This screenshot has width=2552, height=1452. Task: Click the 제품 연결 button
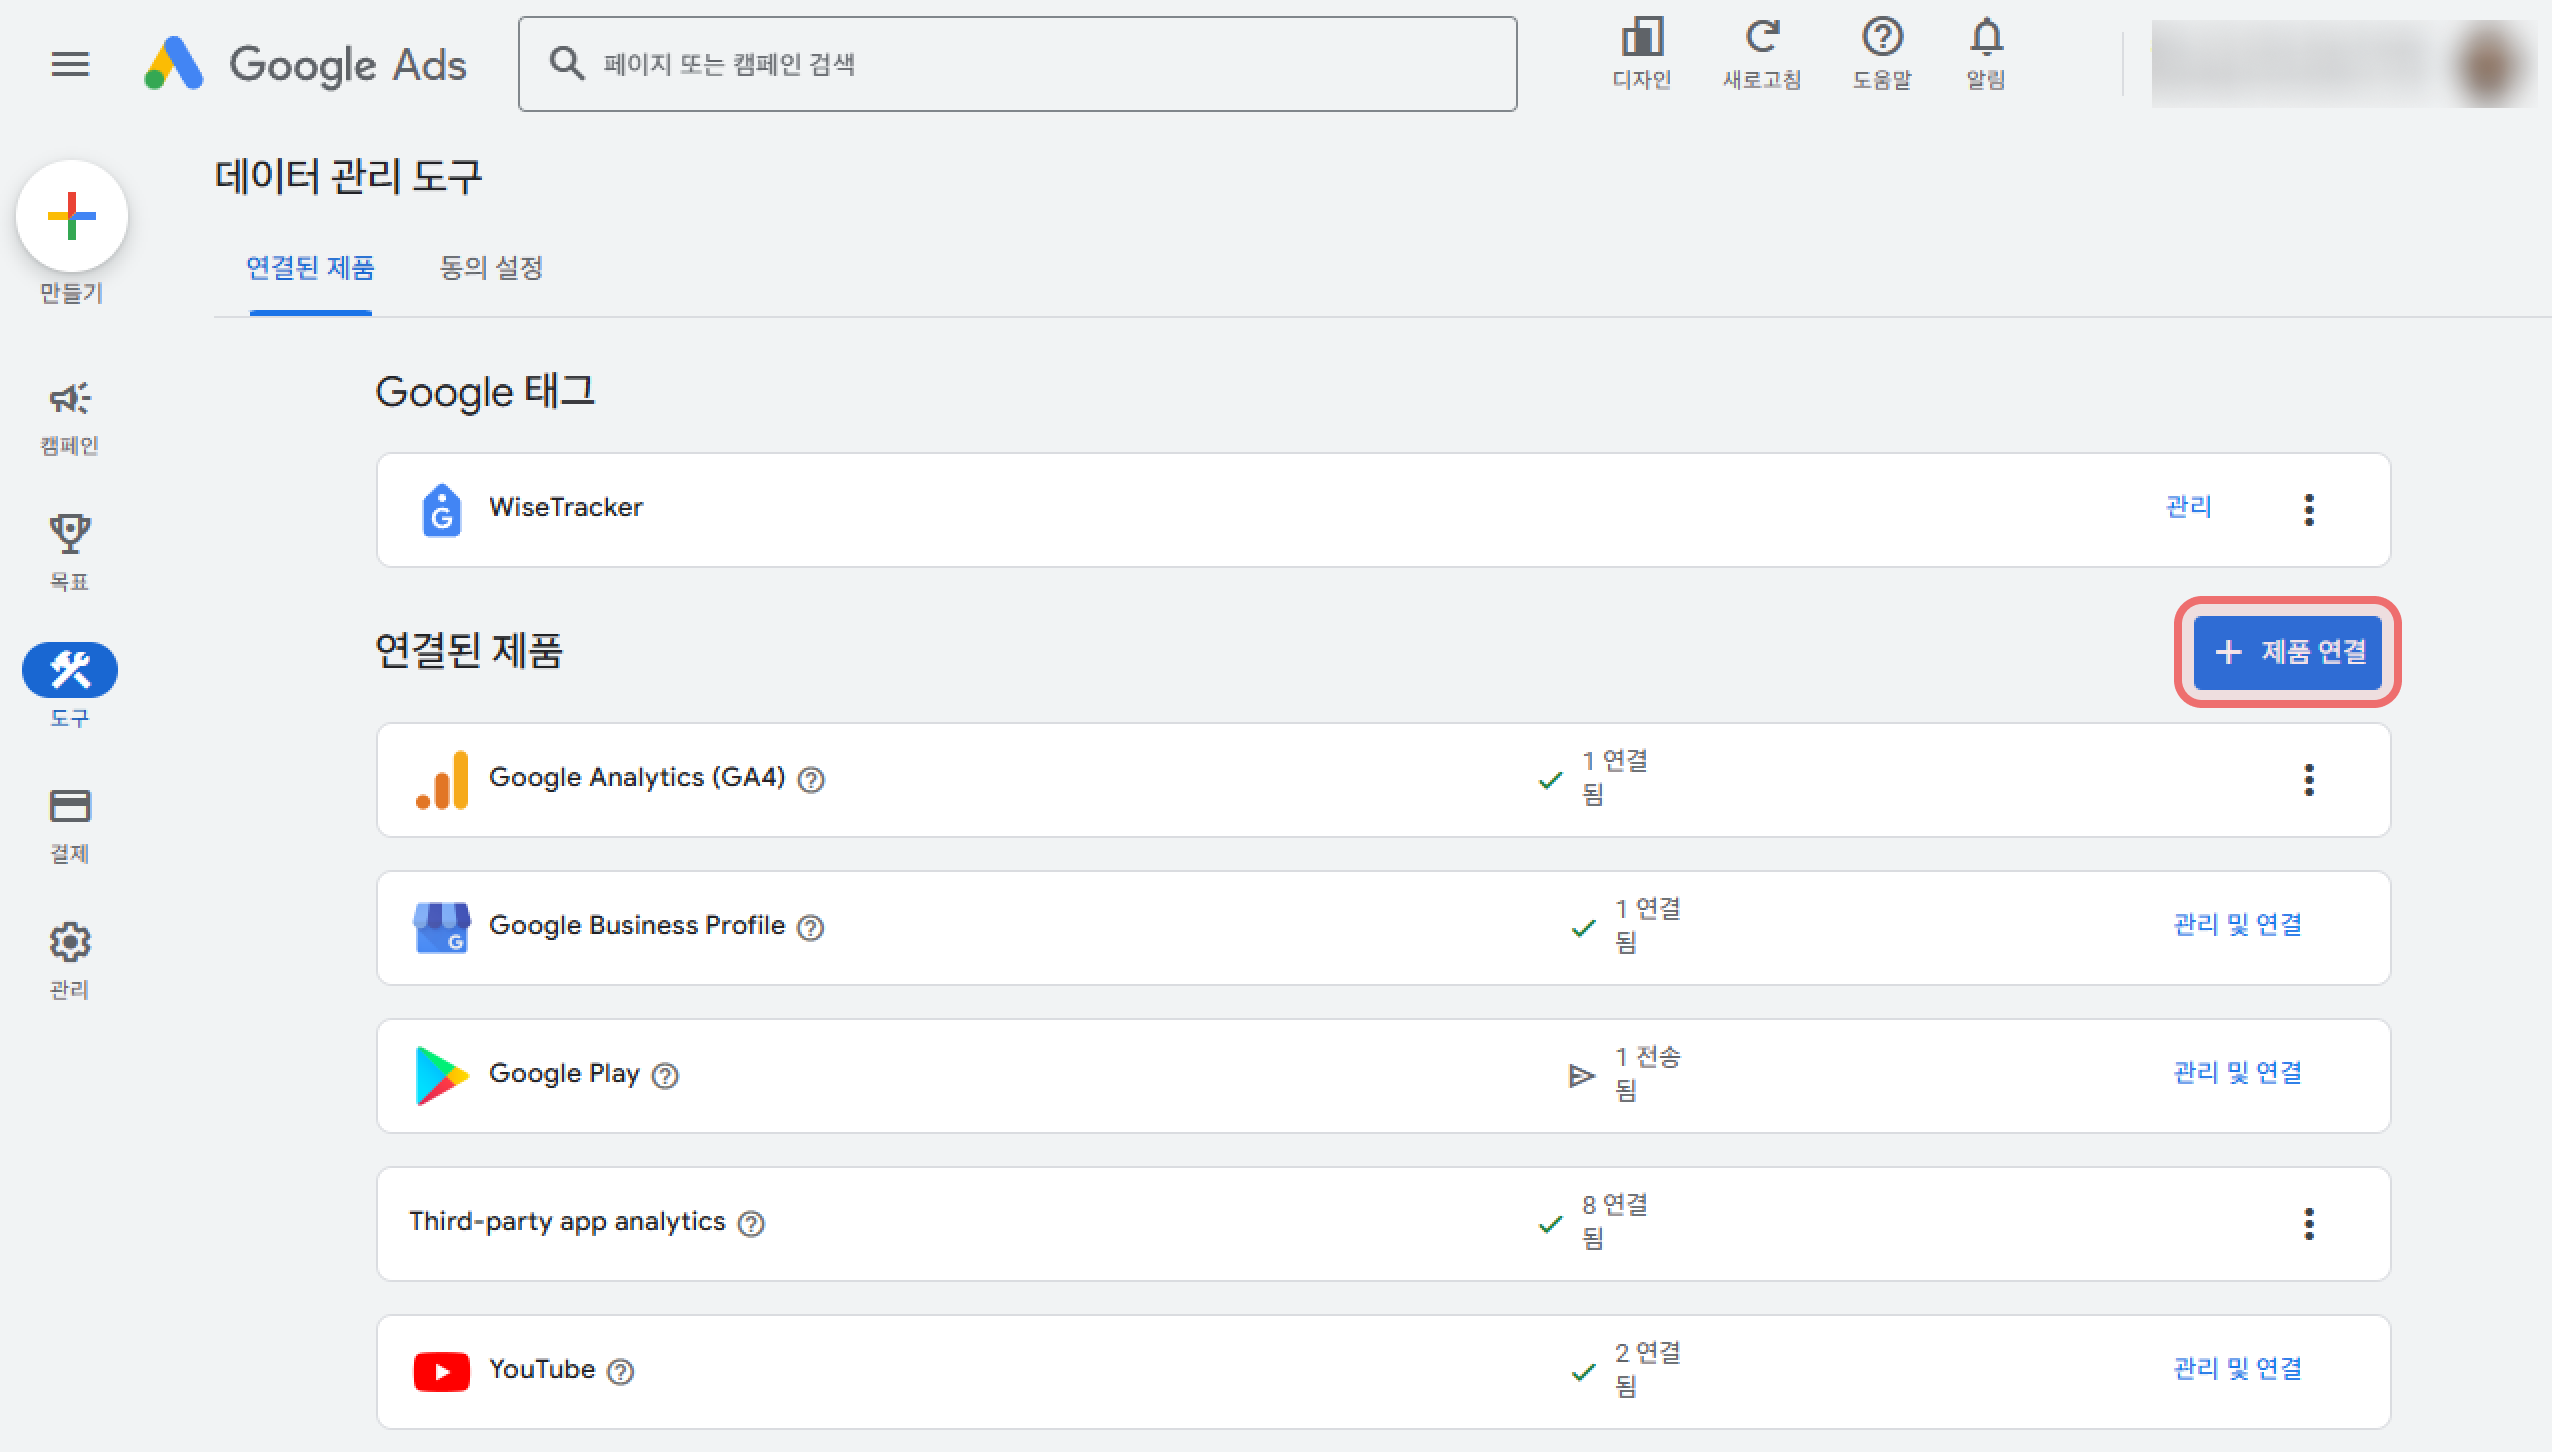coord(2287,652)
